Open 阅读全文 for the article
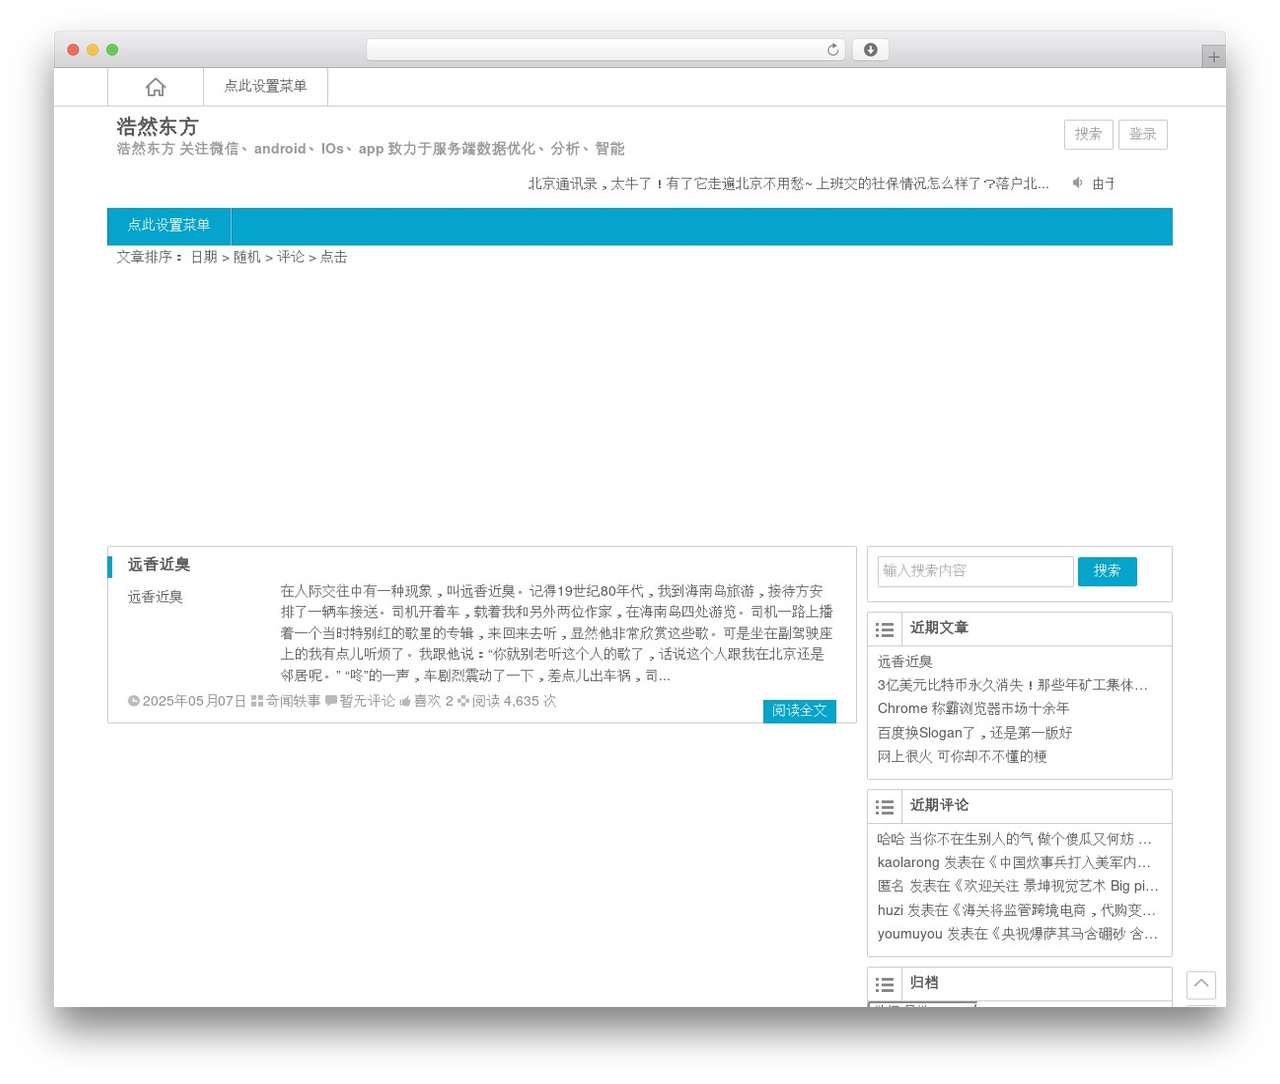 coord(799,711)
